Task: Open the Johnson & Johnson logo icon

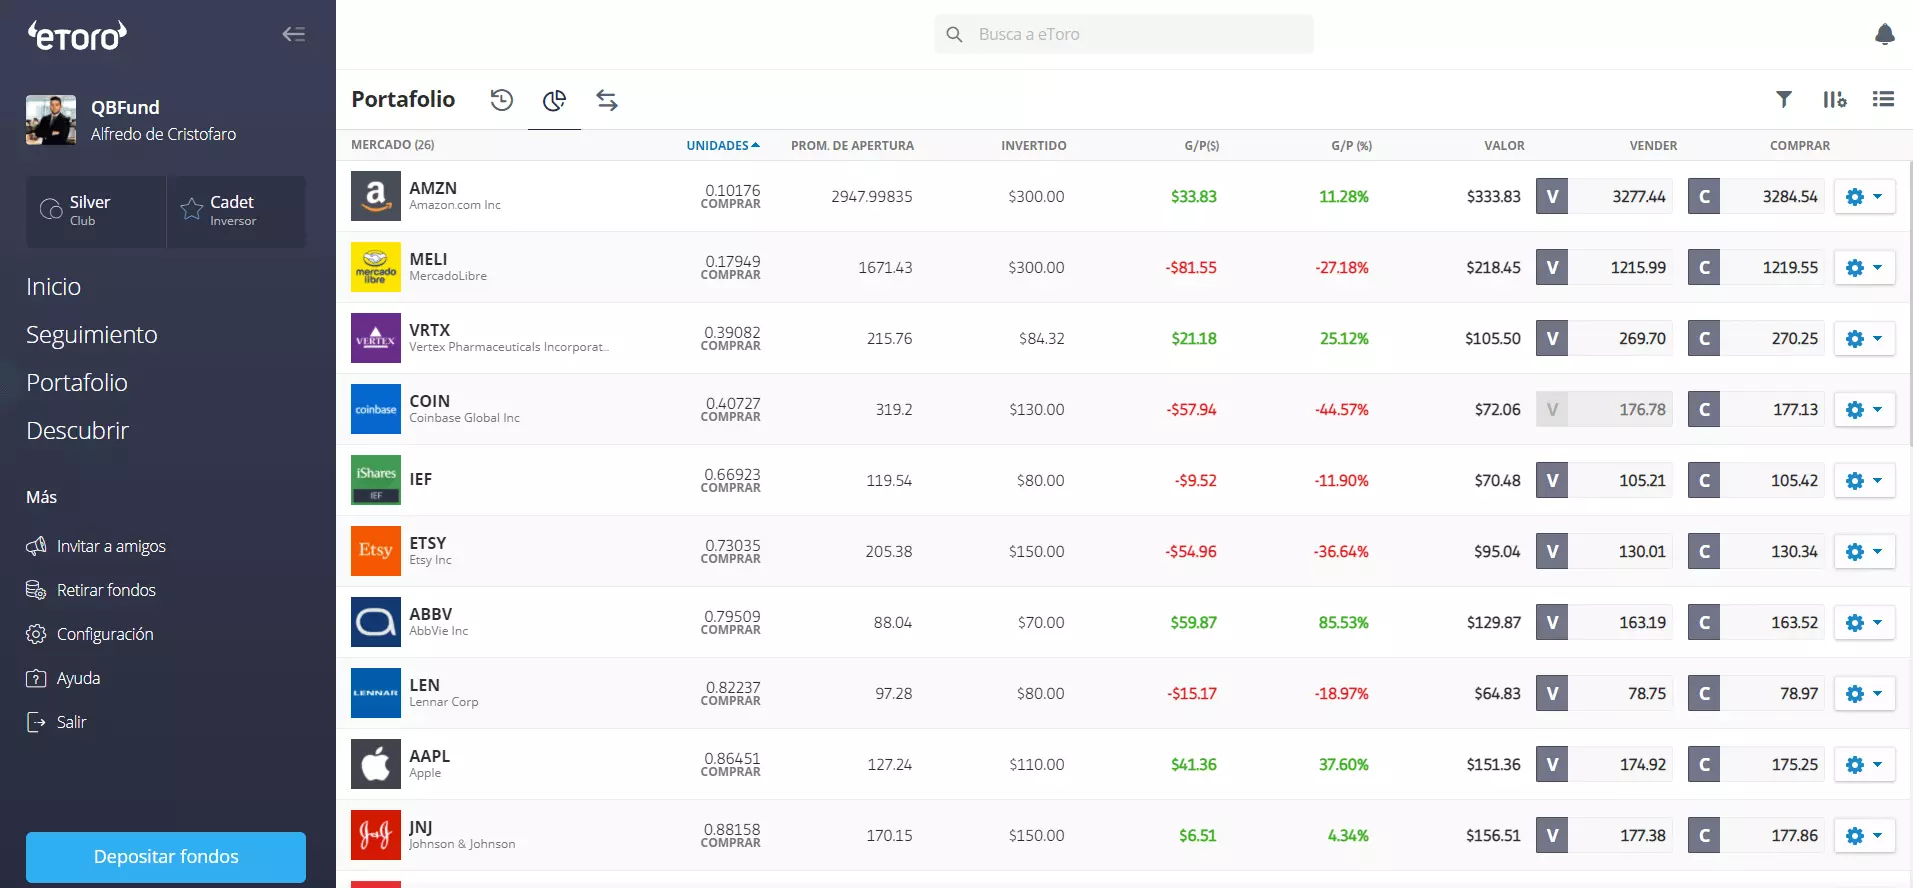Action: coord(376,835)
